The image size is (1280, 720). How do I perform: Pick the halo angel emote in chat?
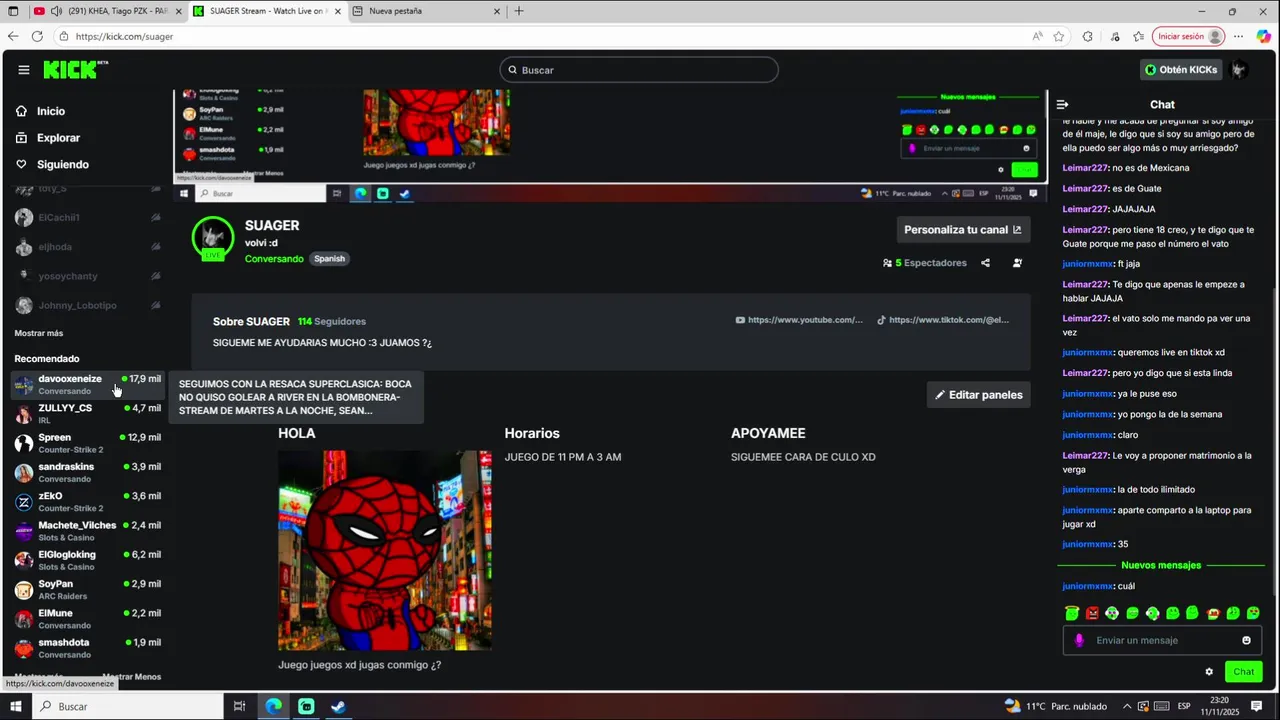coord(1072,613)
